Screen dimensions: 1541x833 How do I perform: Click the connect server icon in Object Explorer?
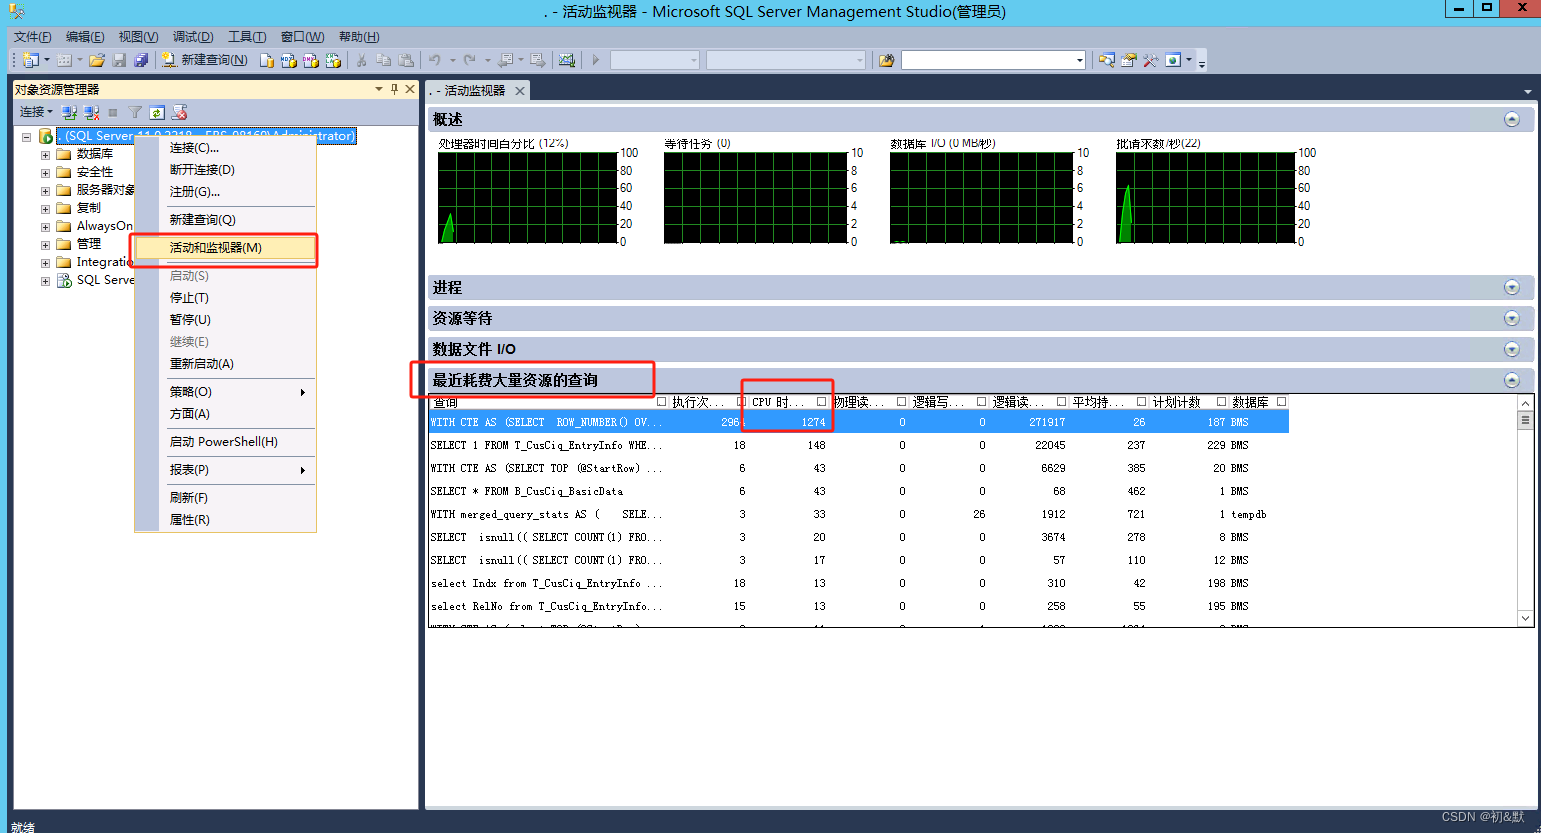pyautogui.click(x=70, y=112)
